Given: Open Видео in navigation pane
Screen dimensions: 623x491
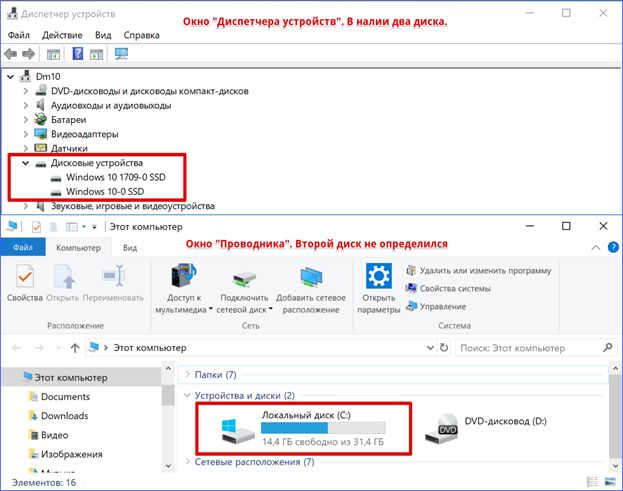Looking at the screenshot, I should [54, 435].
